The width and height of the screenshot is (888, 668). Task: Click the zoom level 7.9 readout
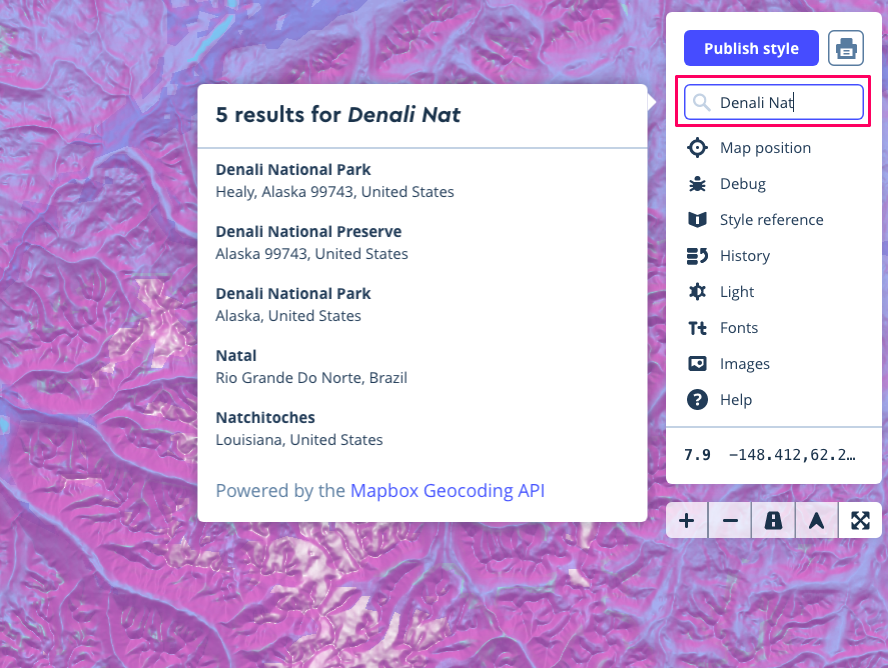tap(697, 455)
